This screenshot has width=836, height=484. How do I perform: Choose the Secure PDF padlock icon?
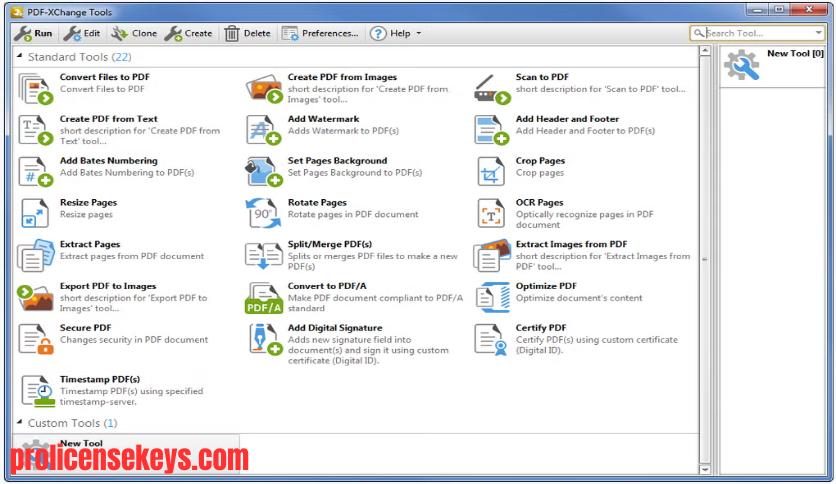click(36, 339)
